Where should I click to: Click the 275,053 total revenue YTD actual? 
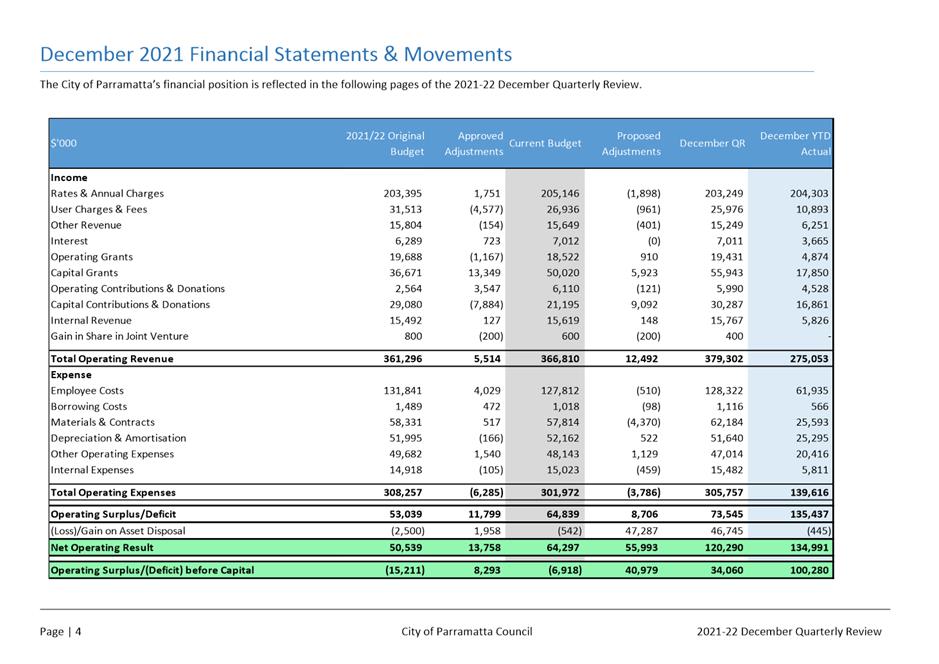pos(810,359)
